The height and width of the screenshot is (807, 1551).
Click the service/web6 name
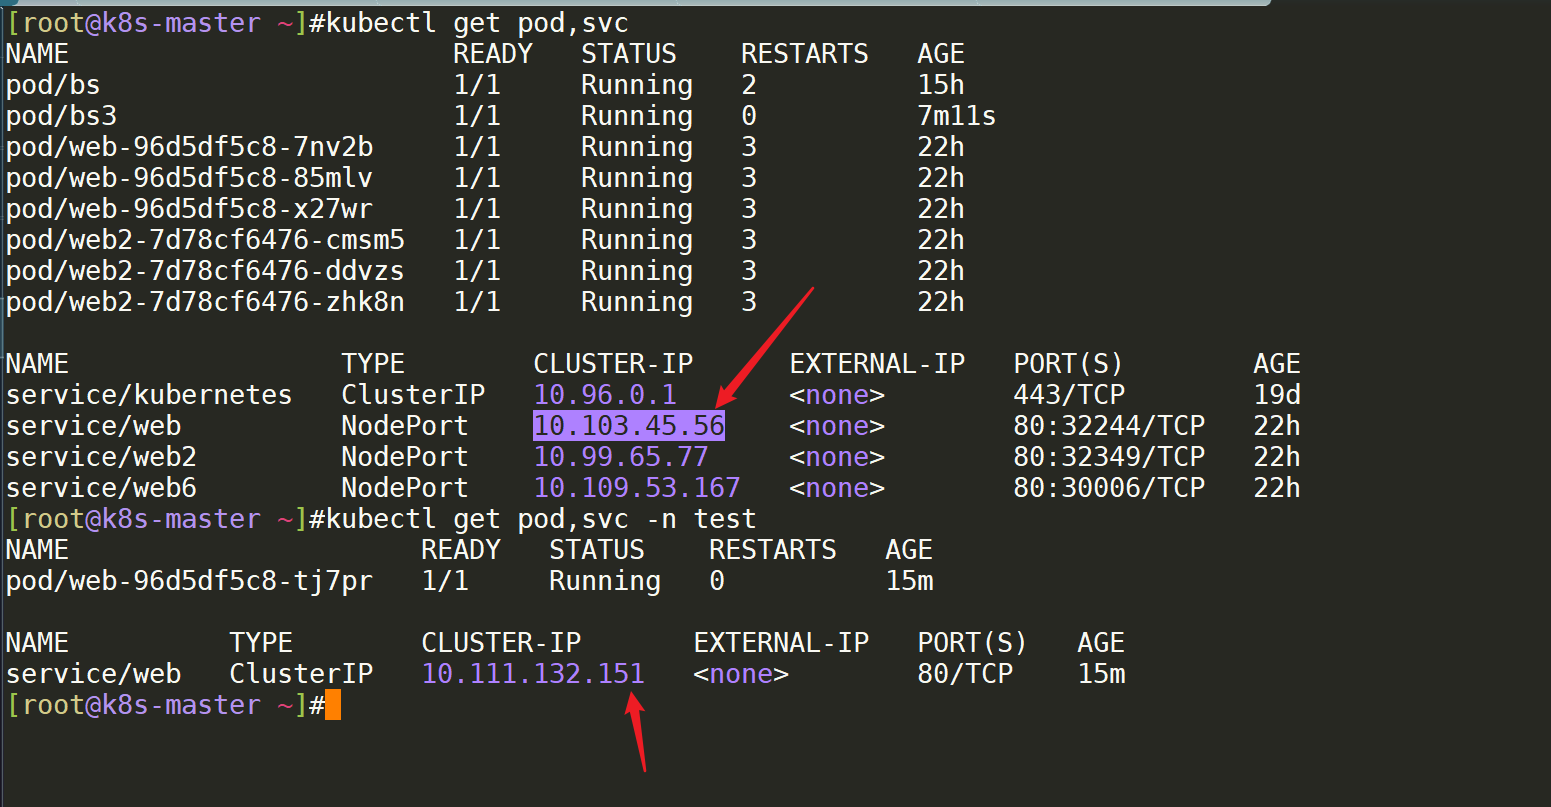pos(101,488)
